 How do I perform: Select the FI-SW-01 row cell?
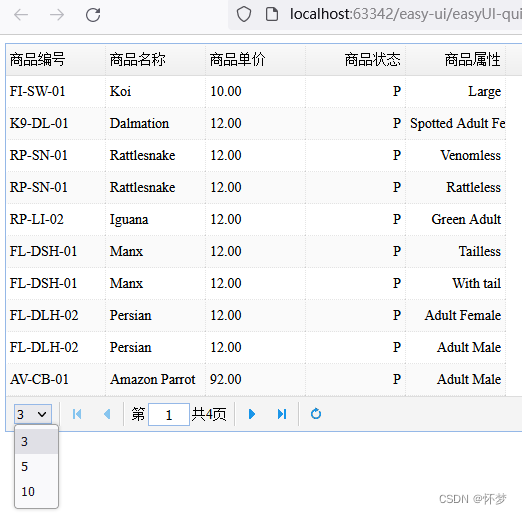point(55,91)
